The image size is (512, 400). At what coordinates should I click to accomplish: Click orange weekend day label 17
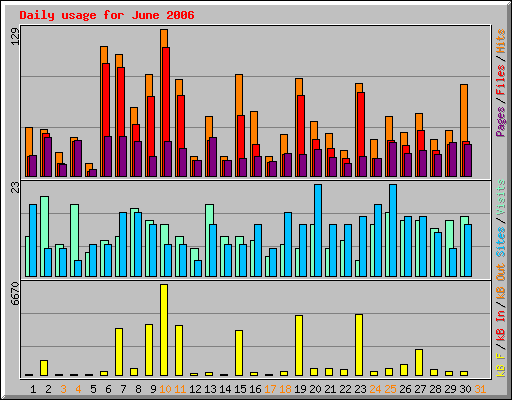point(270,389)
